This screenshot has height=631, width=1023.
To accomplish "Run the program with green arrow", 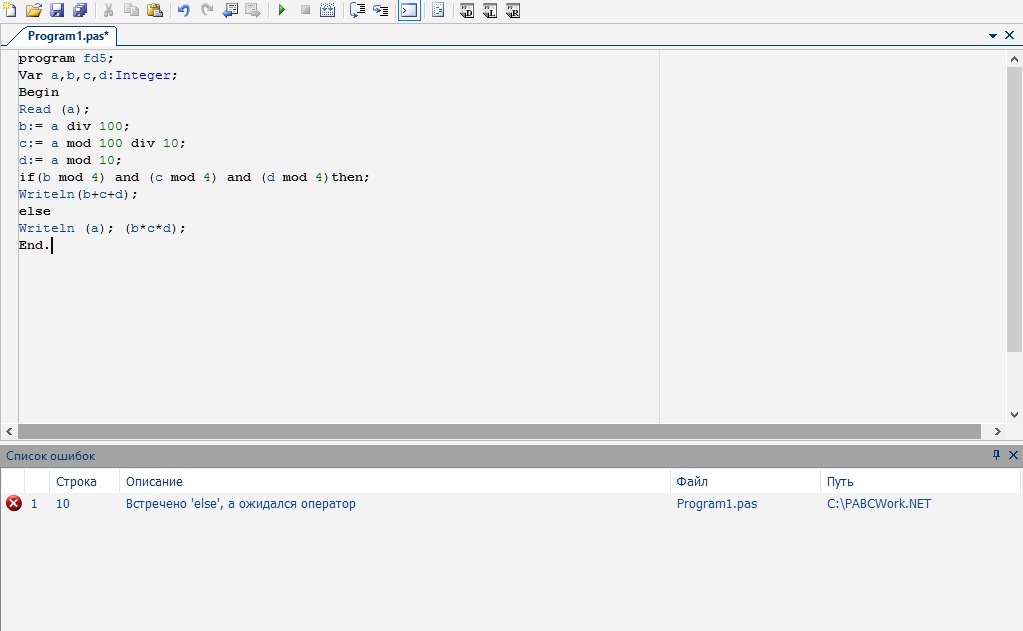I will [x=282, y=11].
